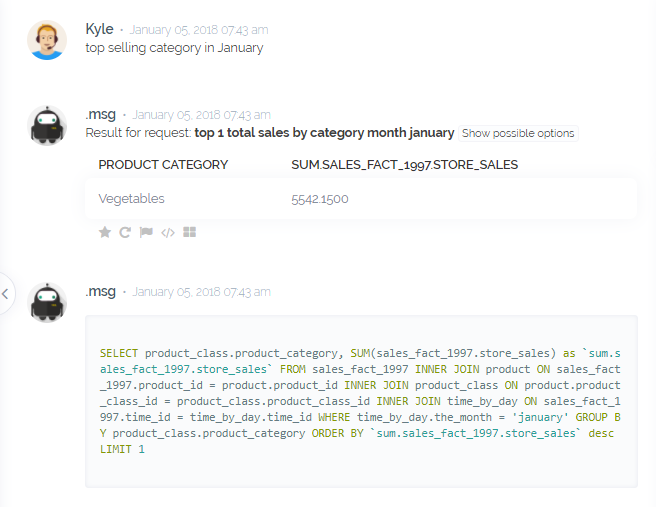Click the Kyle username
Viewport: 656px width, 507px height.
tap(99, 29)
